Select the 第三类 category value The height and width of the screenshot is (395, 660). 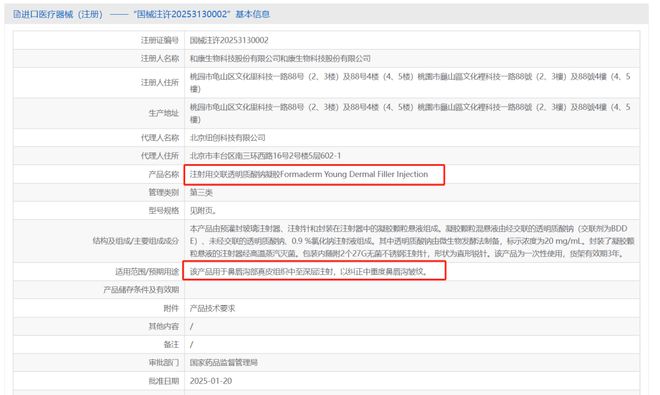pos(201,192)
